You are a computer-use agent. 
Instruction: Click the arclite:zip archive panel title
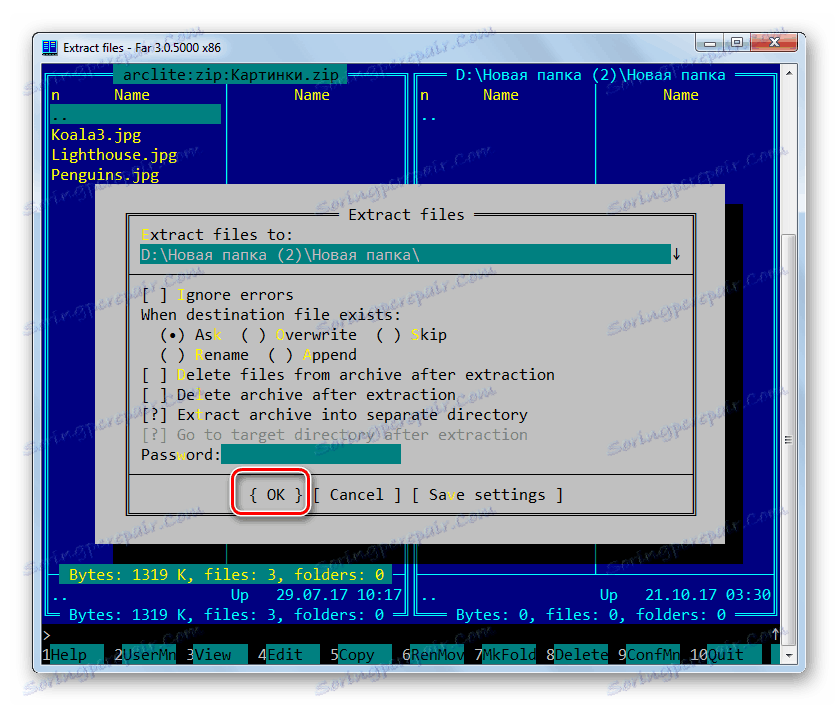(x=231, y=74)
